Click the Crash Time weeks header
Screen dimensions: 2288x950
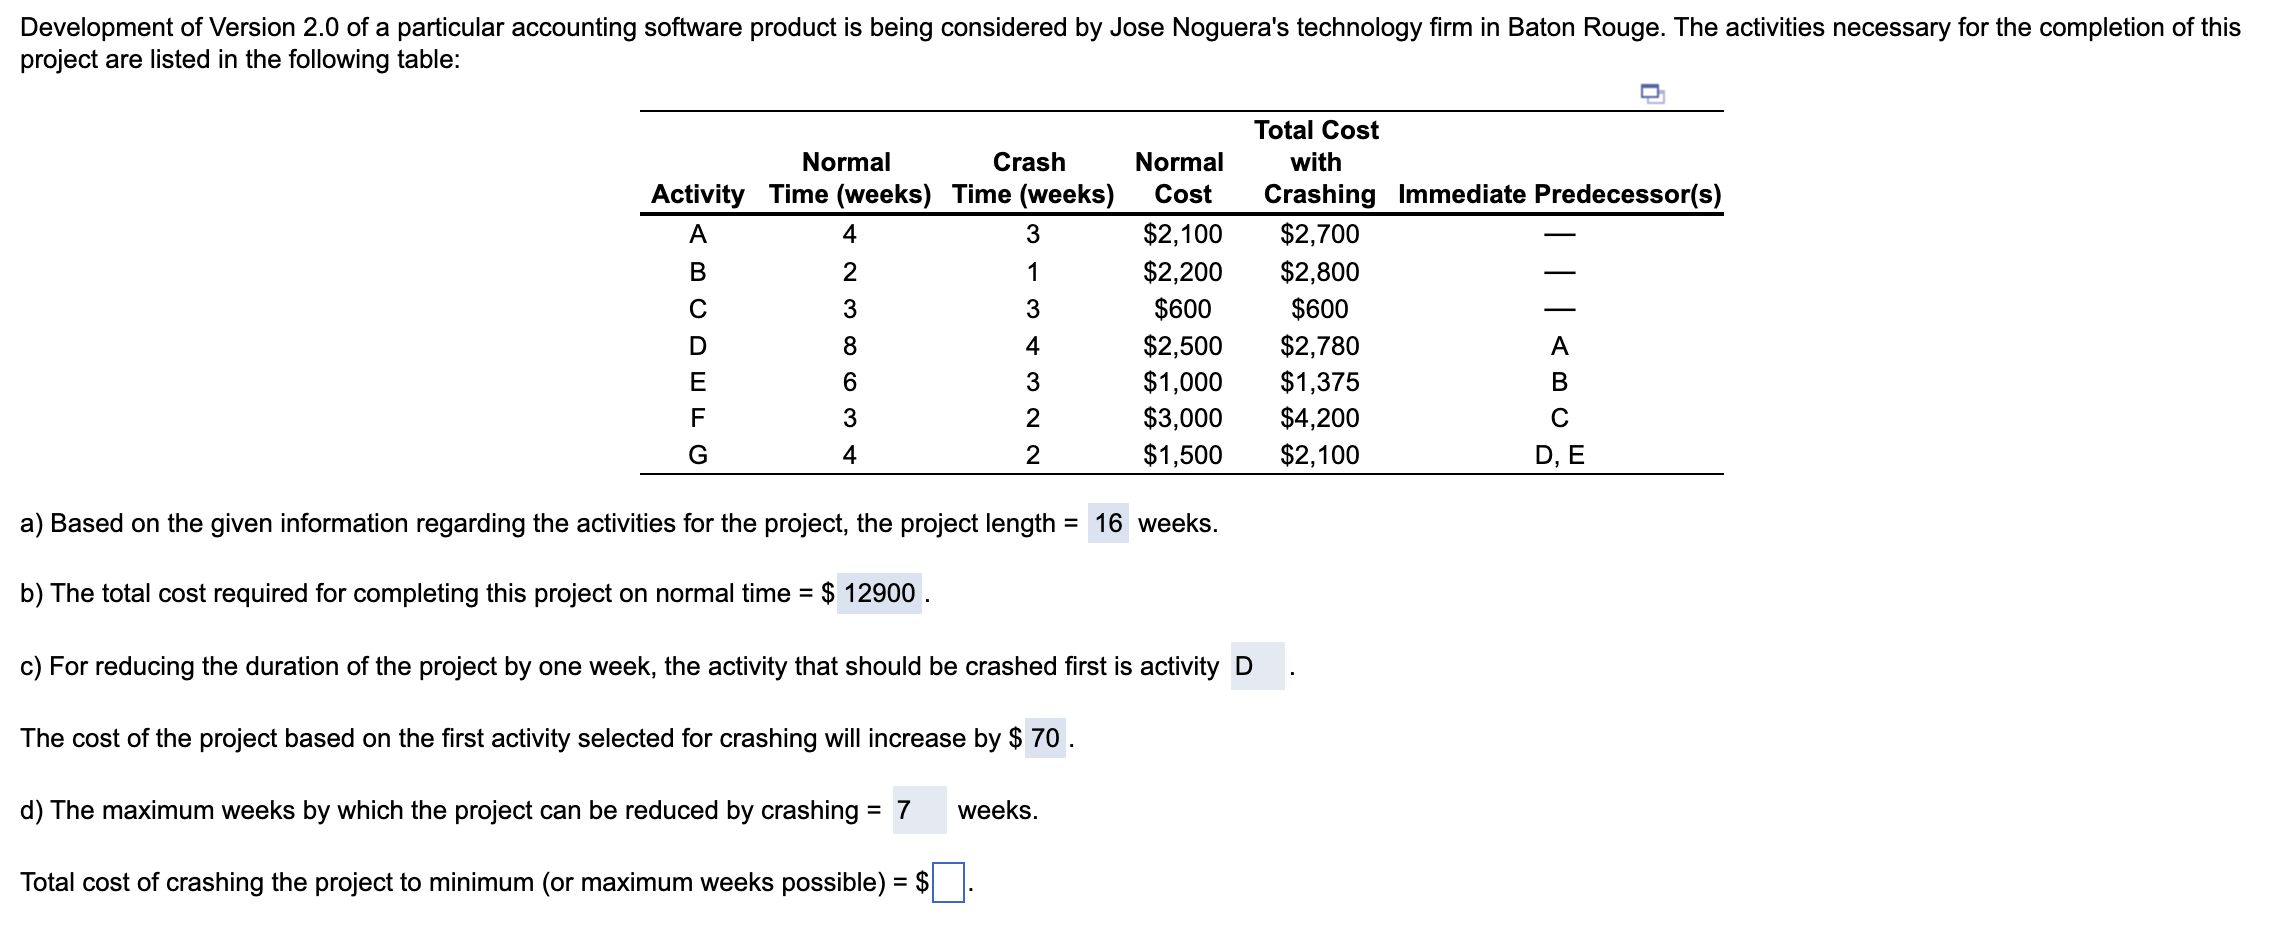(x=1032, y=178)
